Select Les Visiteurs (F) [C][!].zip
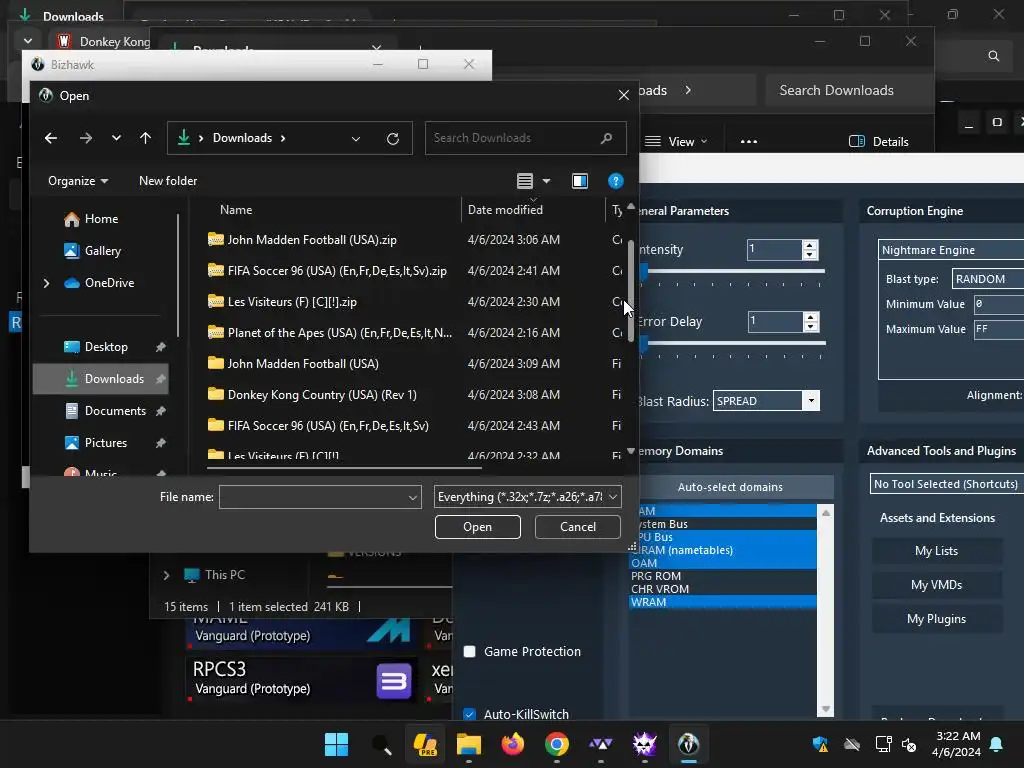The height and width of the screenshot is (768, 1024). coord(292,302)
